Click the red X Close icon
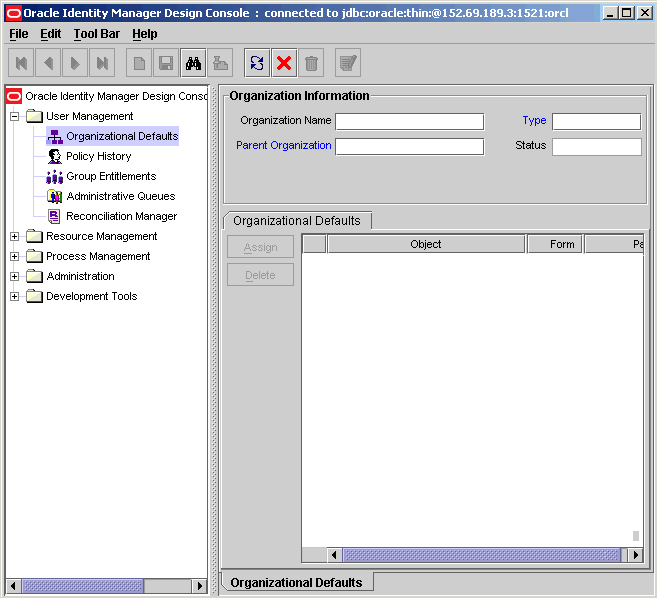Viewport: 657px width, 599px height. pos(284,63)
